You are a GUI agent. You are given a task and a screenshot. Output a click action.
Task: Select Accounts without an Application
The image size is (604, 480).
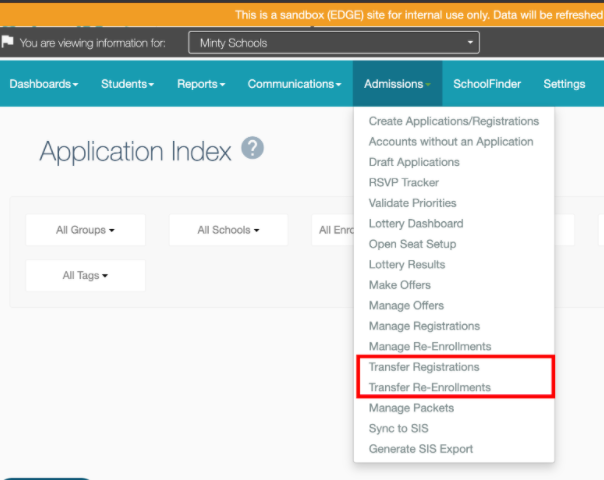tap(451, 142)
